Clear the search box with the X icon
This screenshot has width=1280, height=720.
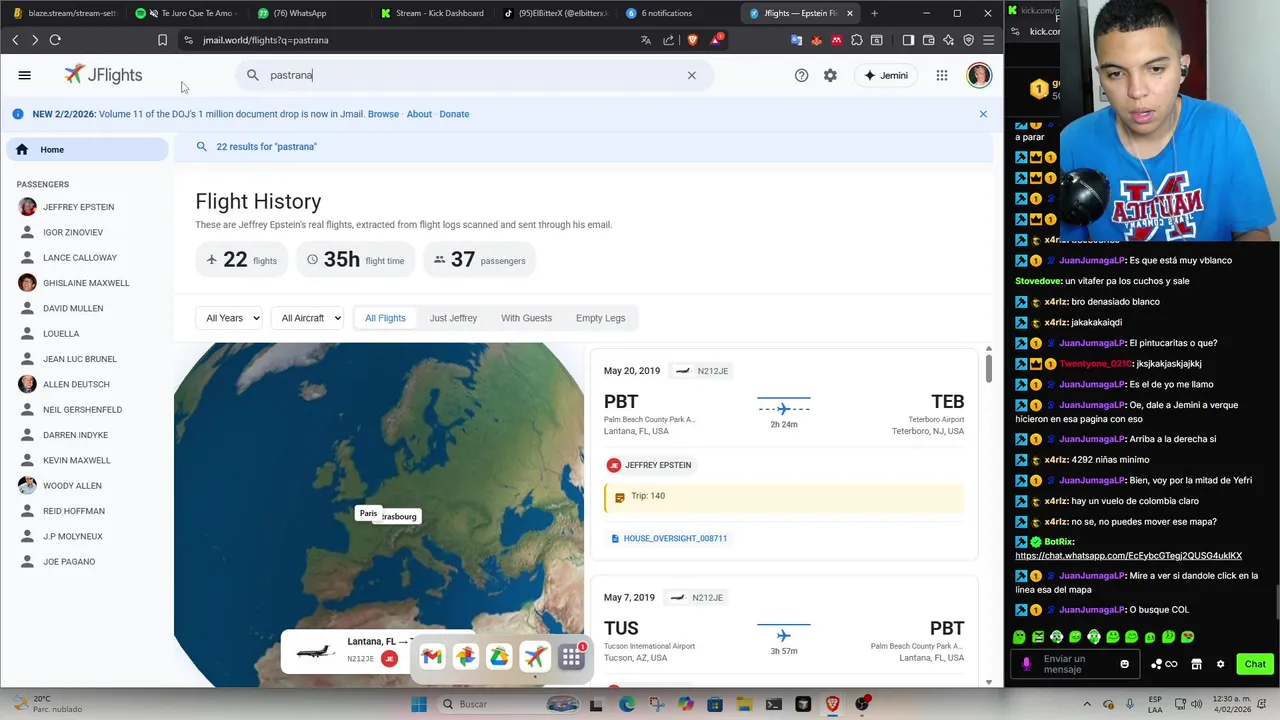tap(691, 75)
